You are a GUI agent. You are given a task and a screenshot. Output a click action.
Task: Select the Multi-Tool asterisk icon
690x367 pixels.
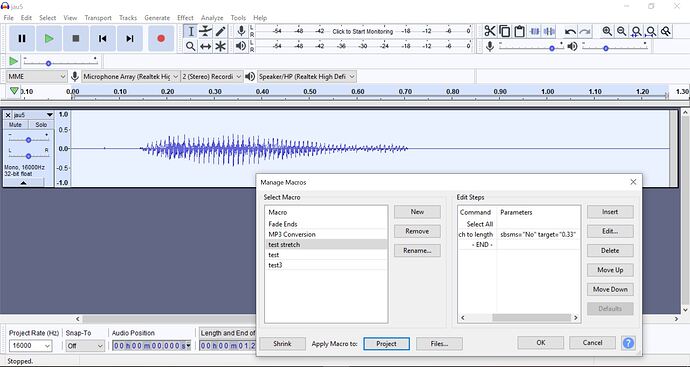click(220, 46)
